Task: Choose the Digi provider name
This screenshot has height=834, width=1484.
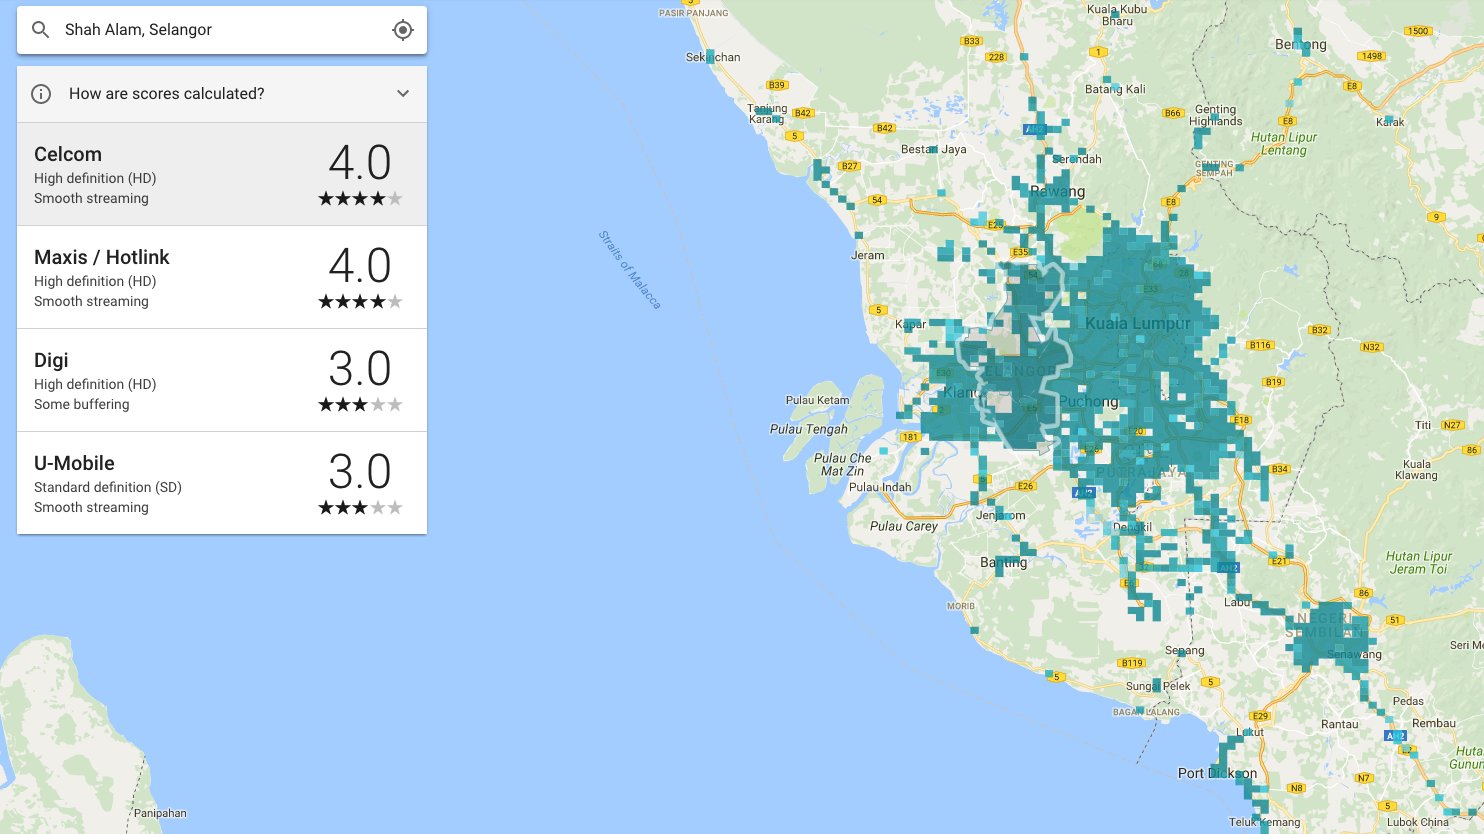Action: tap(51, 360)
